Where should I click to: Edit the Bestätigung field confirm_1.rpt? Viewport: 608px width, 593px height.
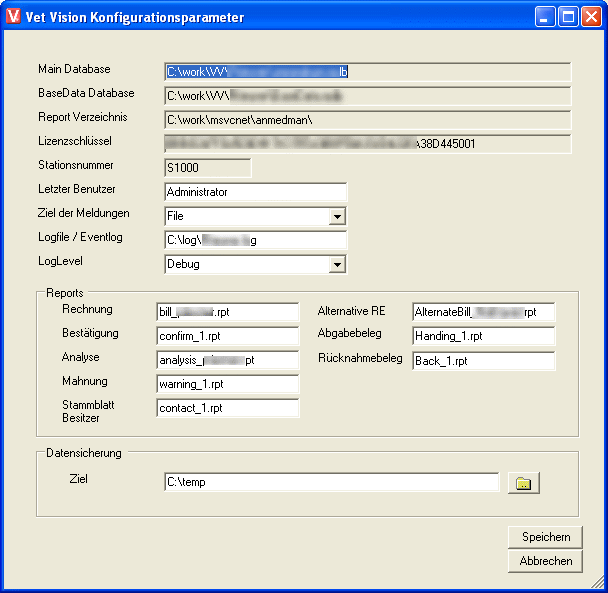[x=228, y=336]
